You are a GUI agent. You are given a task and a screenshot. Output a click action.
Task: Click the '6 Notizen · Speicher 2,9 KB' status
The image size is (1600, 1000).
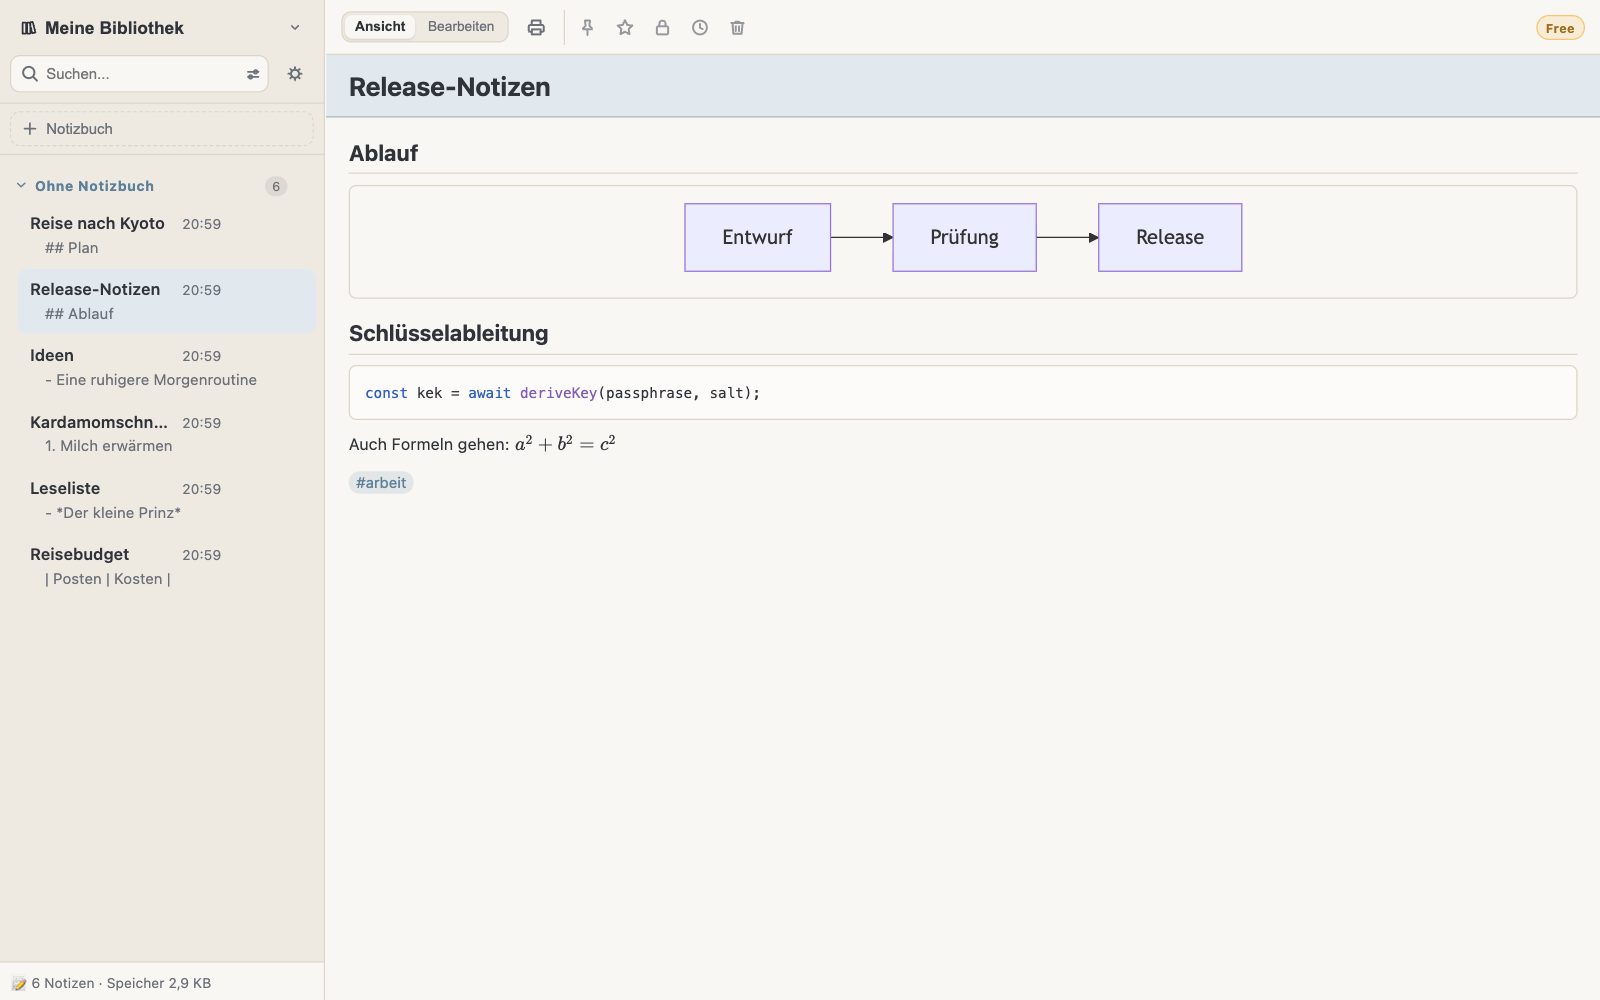(x=121, y=983)
